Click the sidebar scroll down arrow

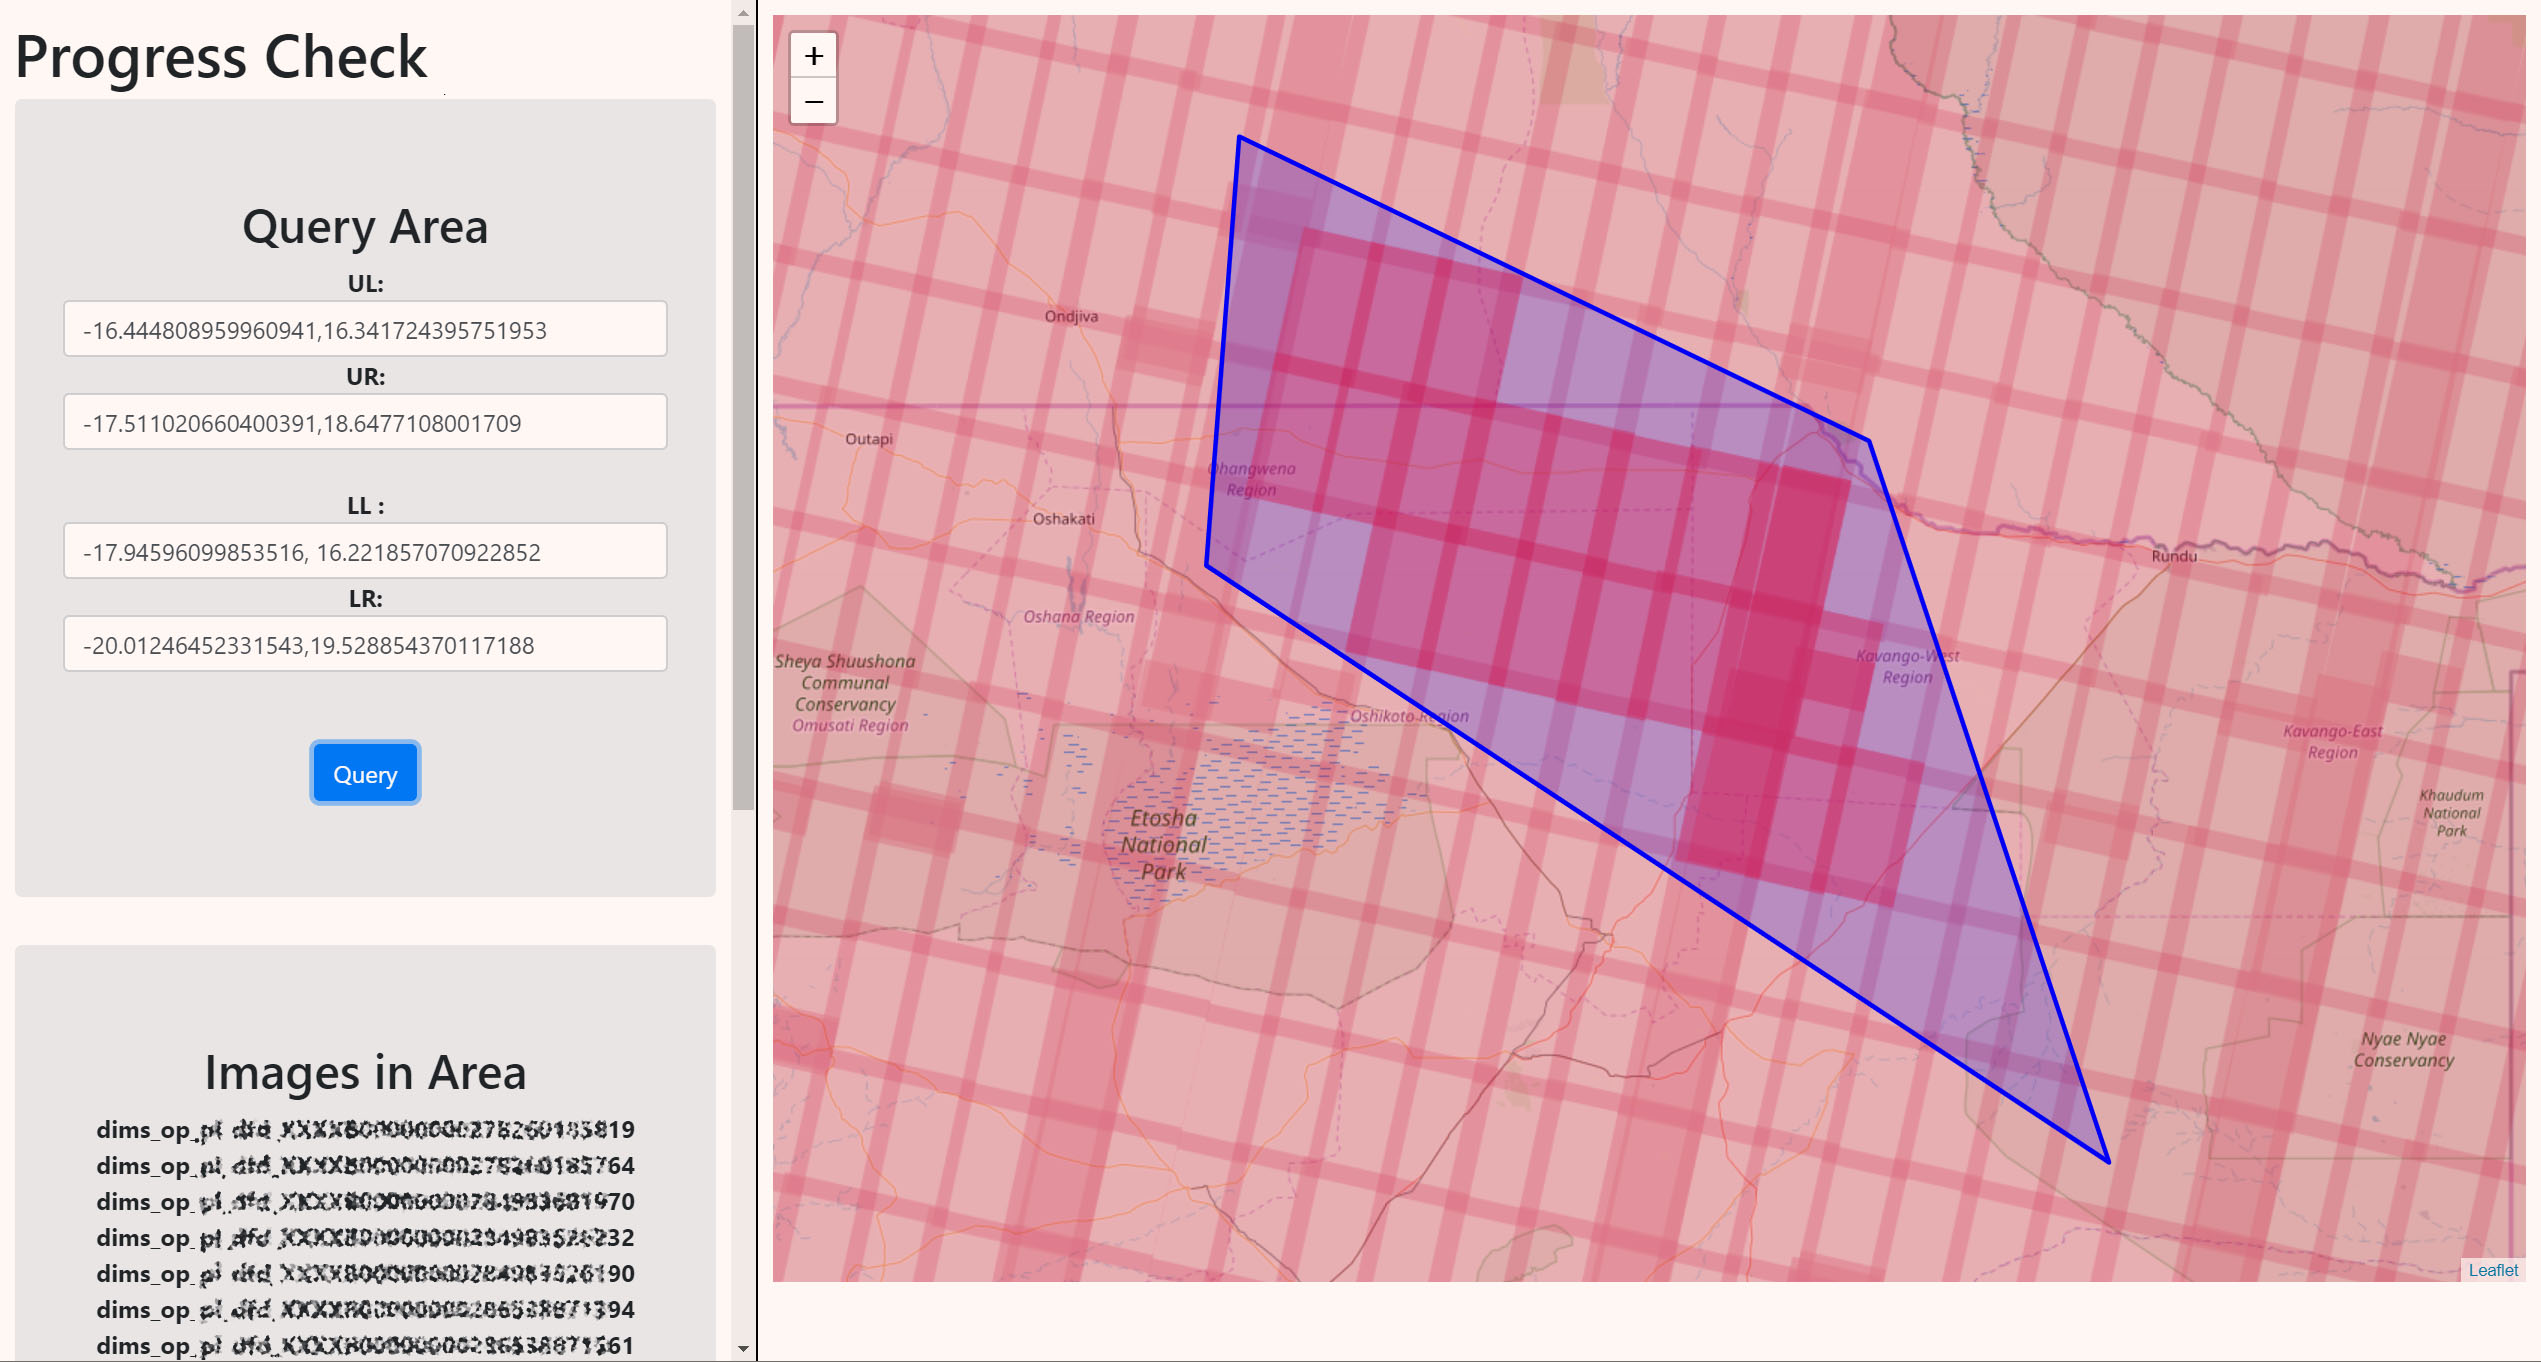pos(743,1348)
